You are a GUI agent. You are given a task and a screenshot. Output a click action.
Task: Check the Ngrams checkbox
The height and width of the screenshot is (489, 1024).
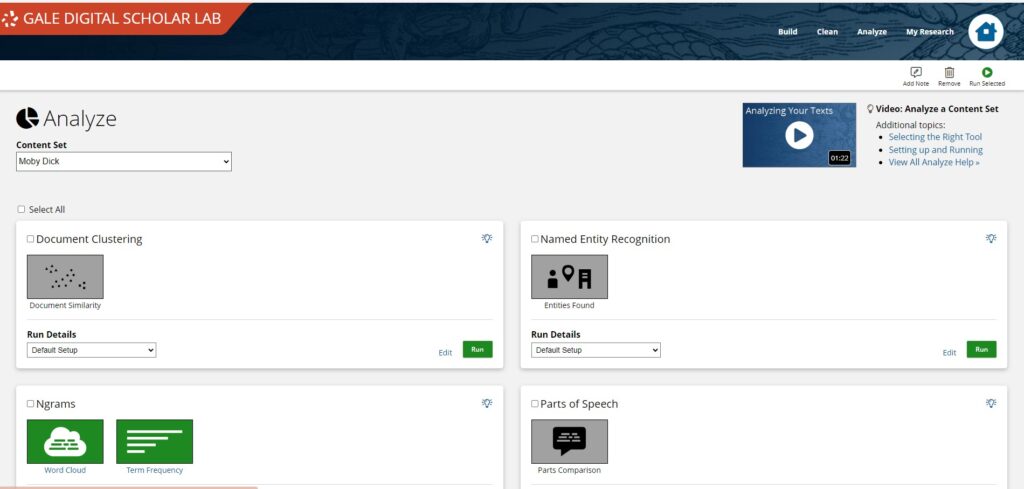31,403
